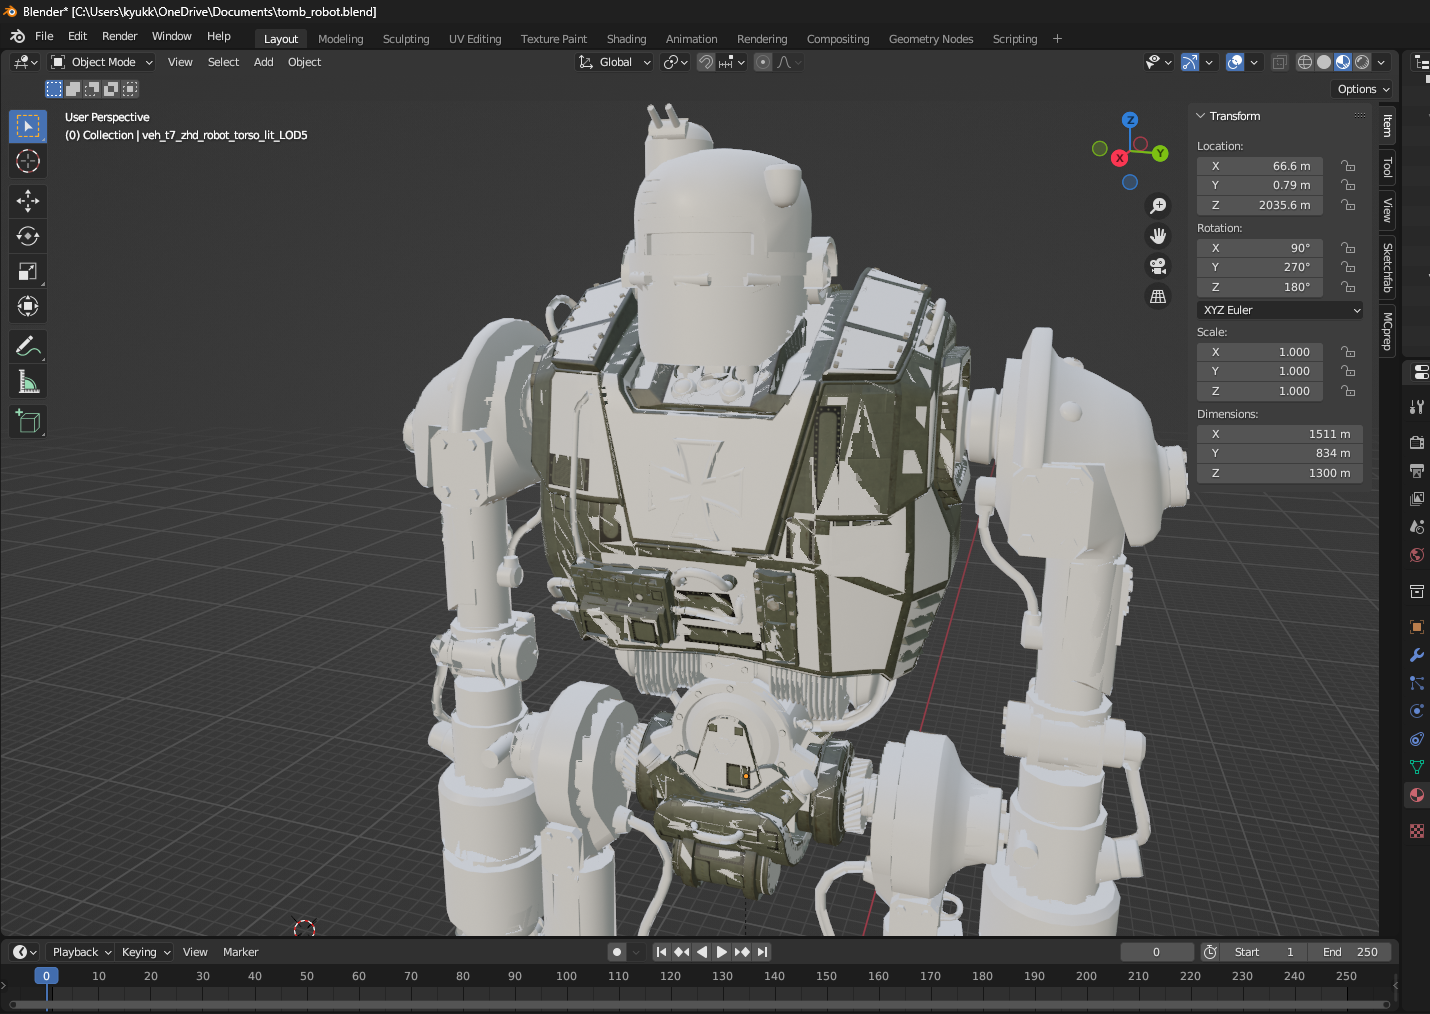Open the Playback dropdown in timeline
The image size is (1430, 1014).
(x=82, y=952)
